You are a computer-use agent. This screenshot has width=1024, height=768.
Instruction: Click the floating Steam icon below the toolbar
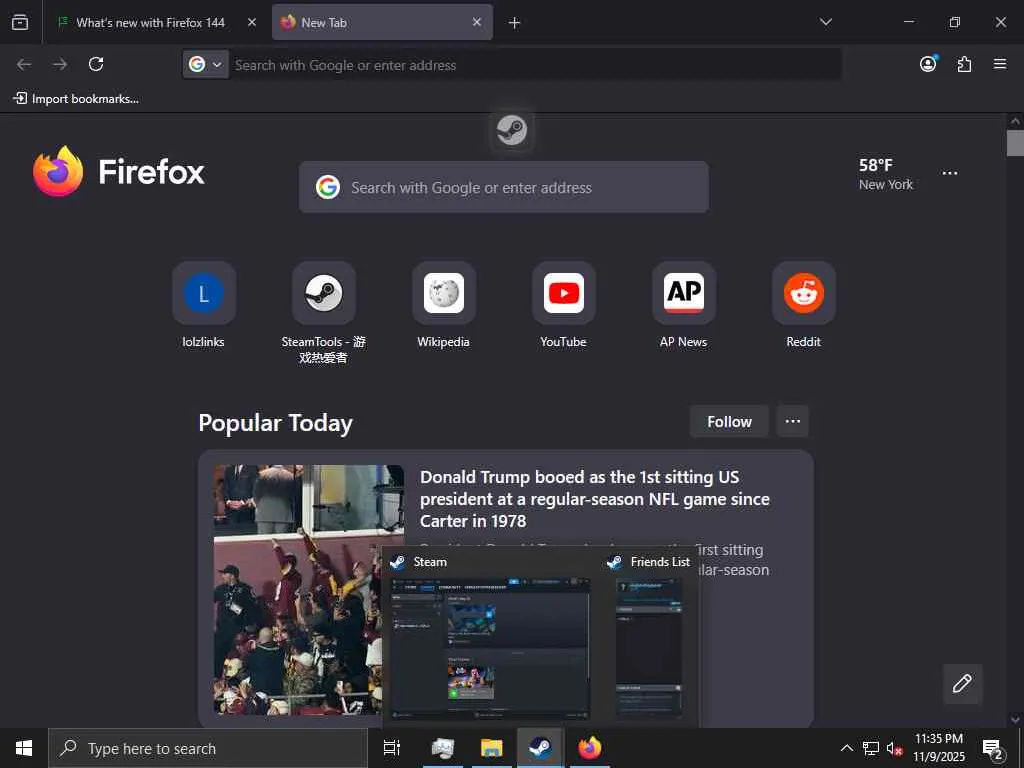512,130
